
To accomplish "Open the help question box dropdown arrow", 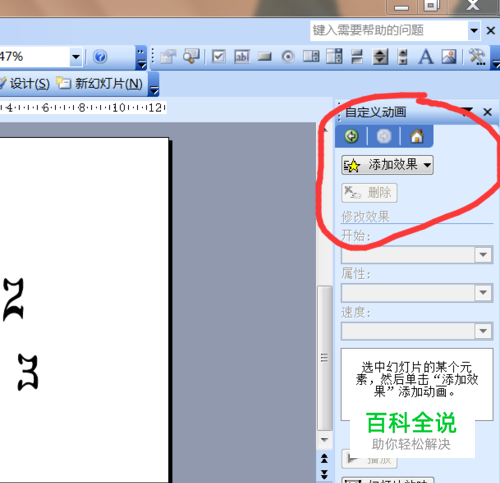I will 474,31.
